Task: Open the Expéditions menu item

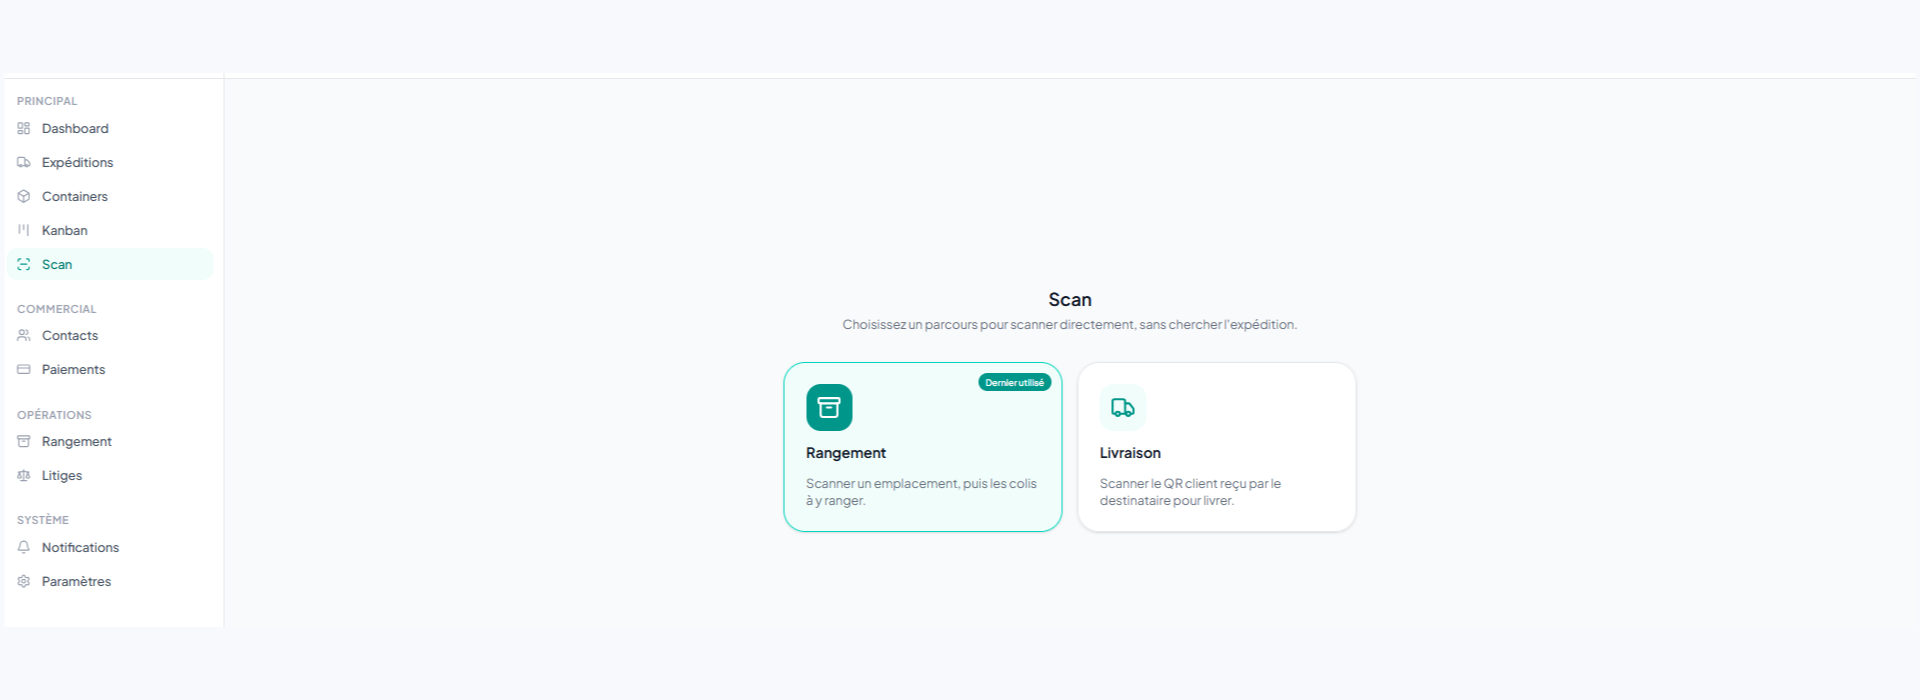Action: [x=110, y=162]
